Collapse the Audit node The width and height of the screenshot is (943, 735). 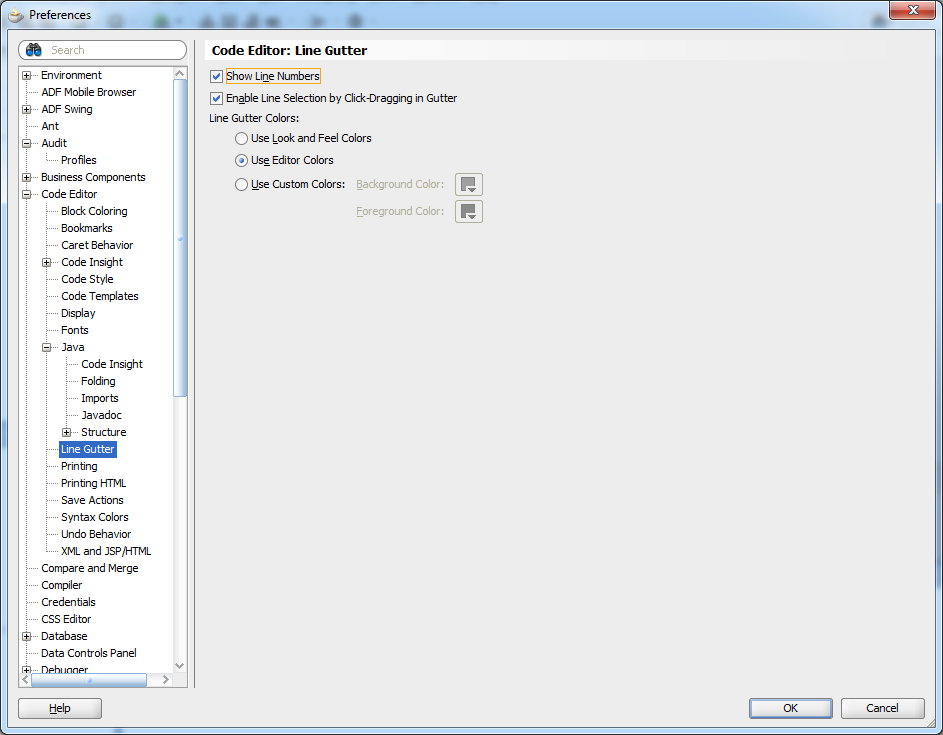click(28, 142)
